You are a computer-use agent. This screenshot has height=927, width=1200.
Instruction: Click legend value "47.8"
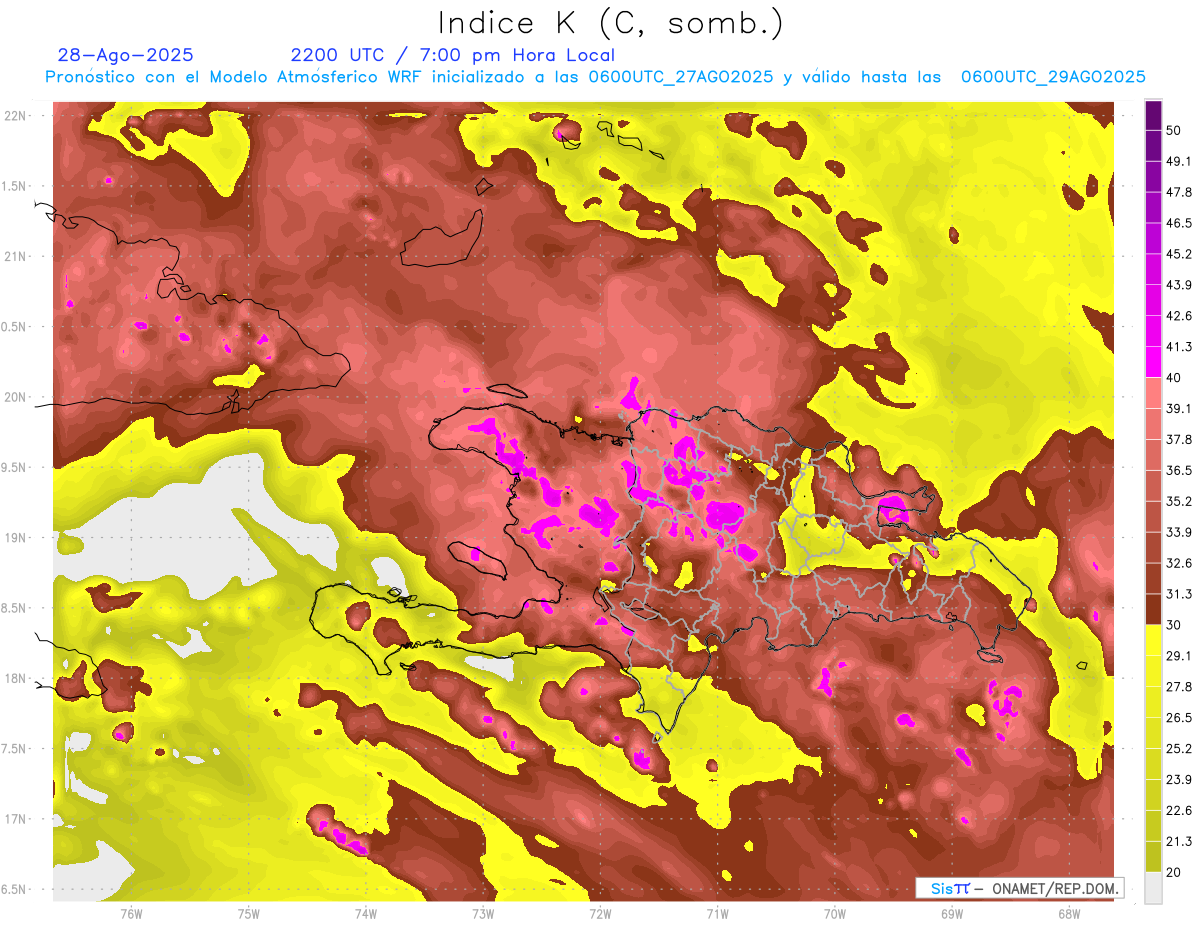pyautogui.click(x=1178, y=192)
